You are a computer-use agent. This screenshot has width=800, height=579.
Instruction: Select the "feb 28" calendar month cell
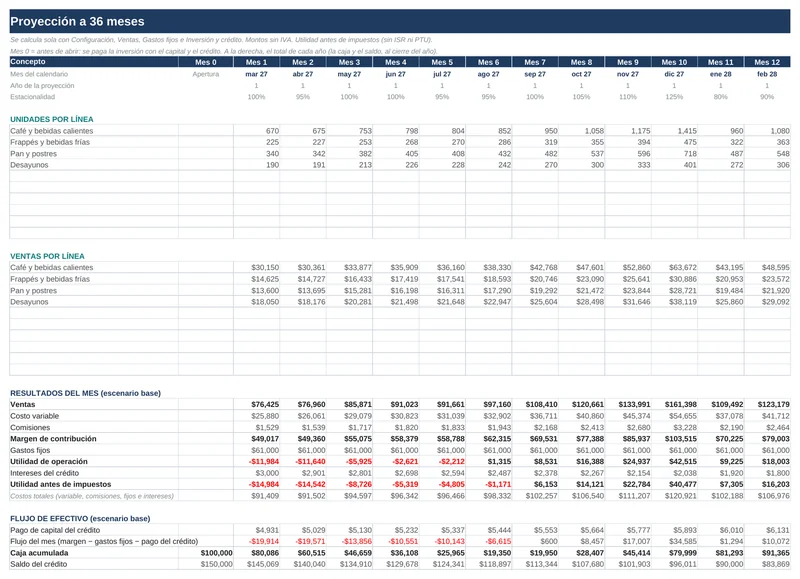(x=767, y=74)
